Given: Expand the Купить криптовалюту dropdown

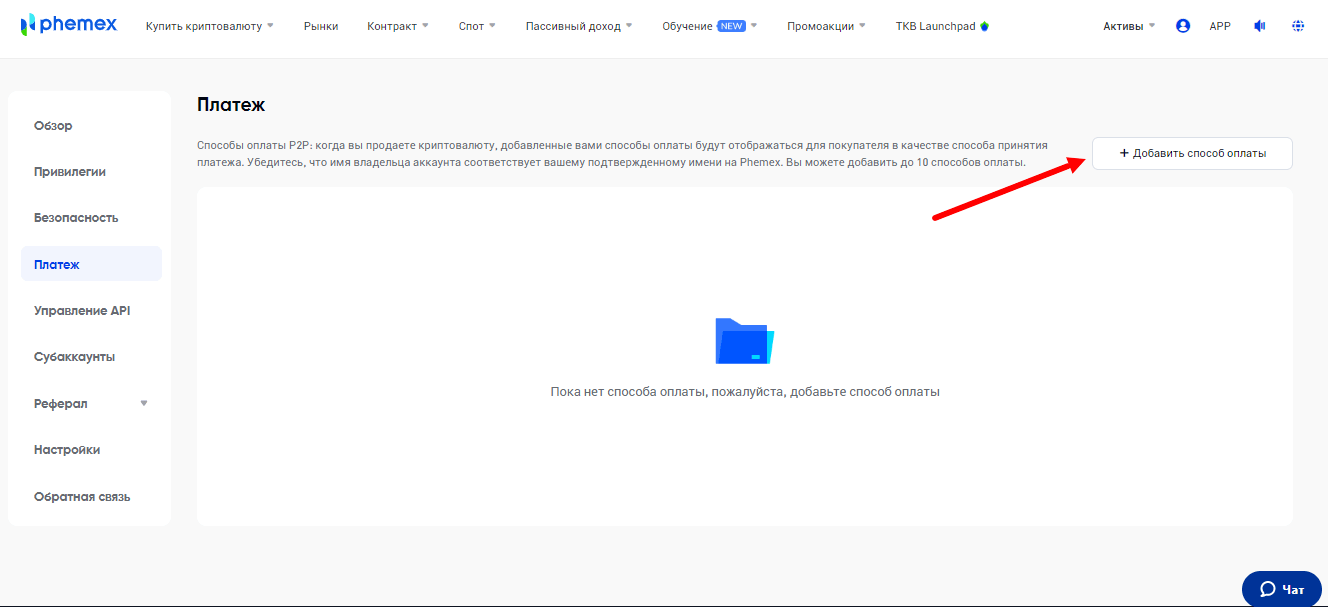Looking at the screenshot, I should 209,26.
